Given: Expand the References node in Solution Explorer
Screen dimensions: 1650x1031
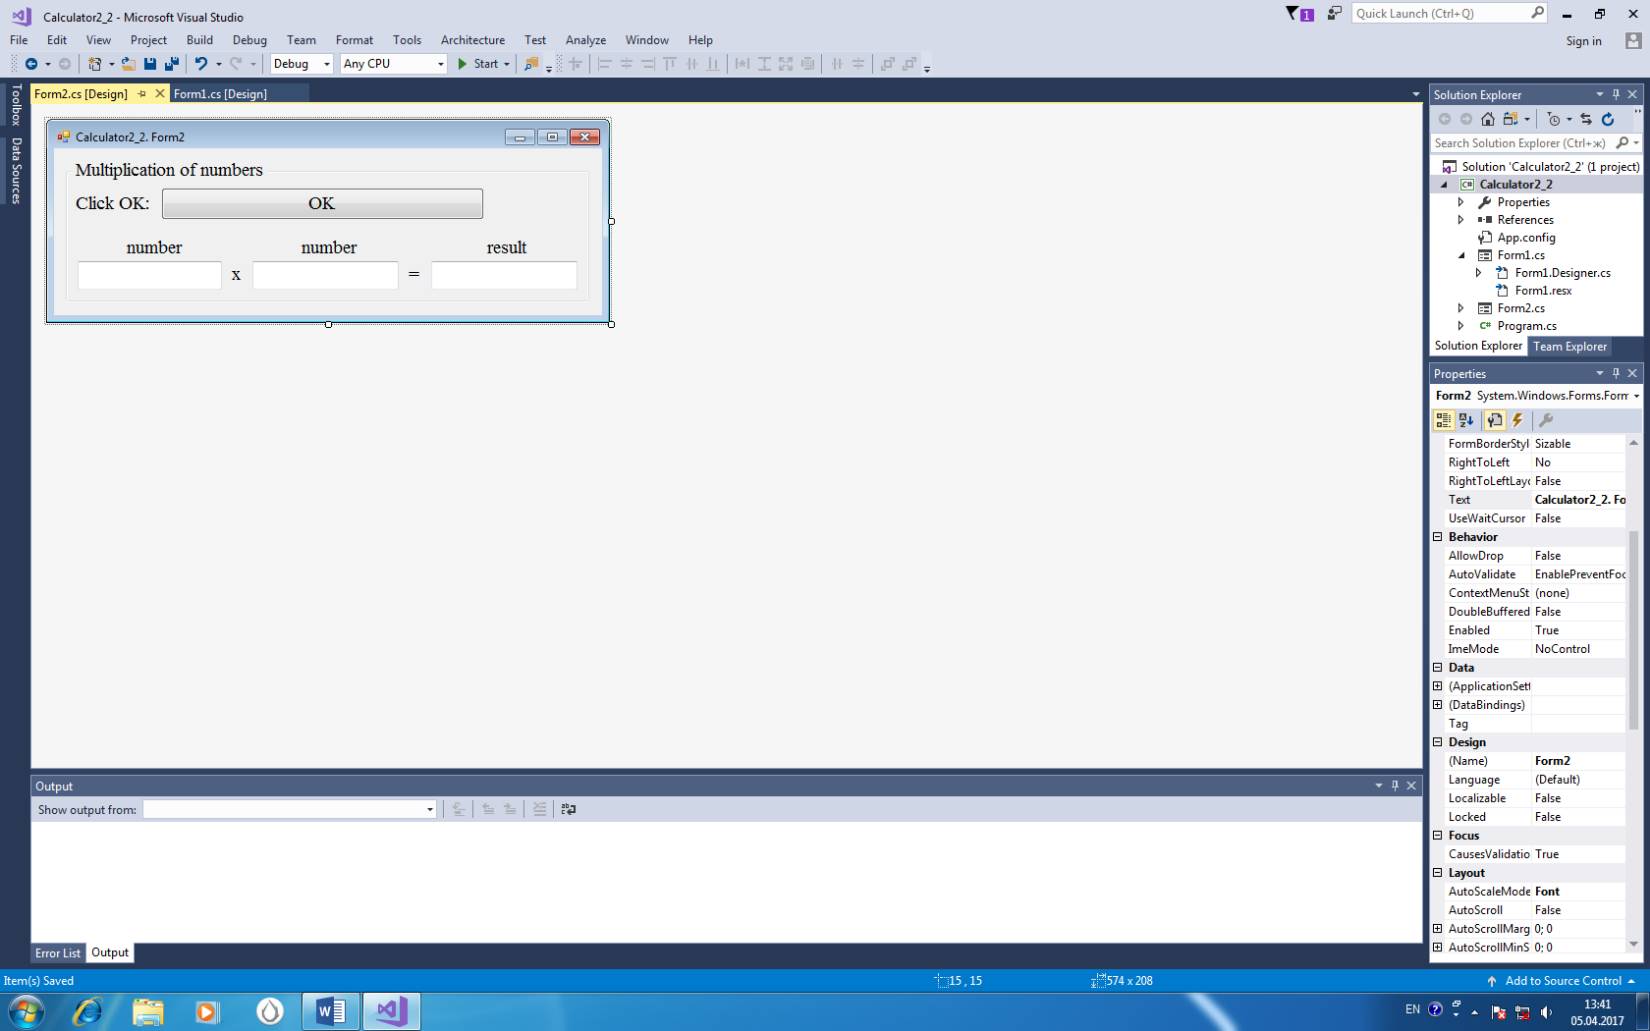Looking at the screenshot, I should coord(1461,220).
